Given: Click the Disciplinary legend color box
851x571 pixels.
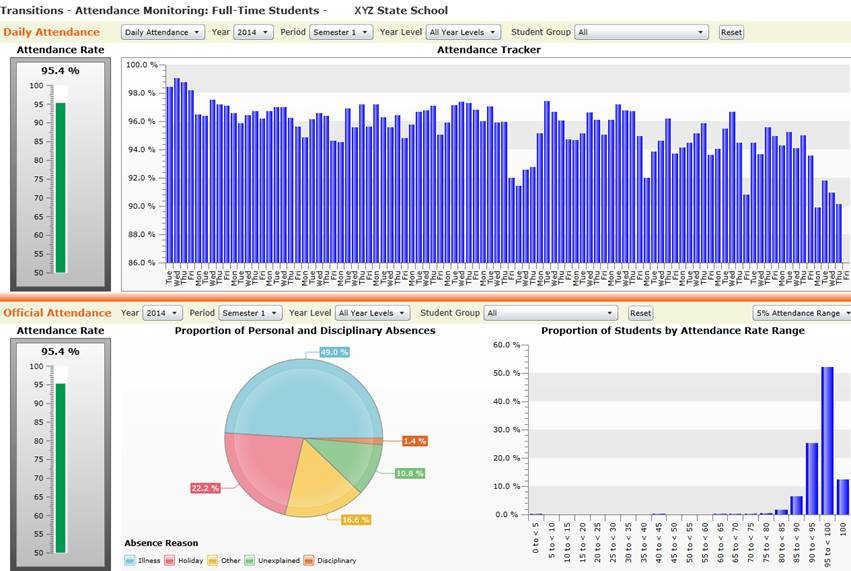Looking at the screenshot, I should (308, 561).
